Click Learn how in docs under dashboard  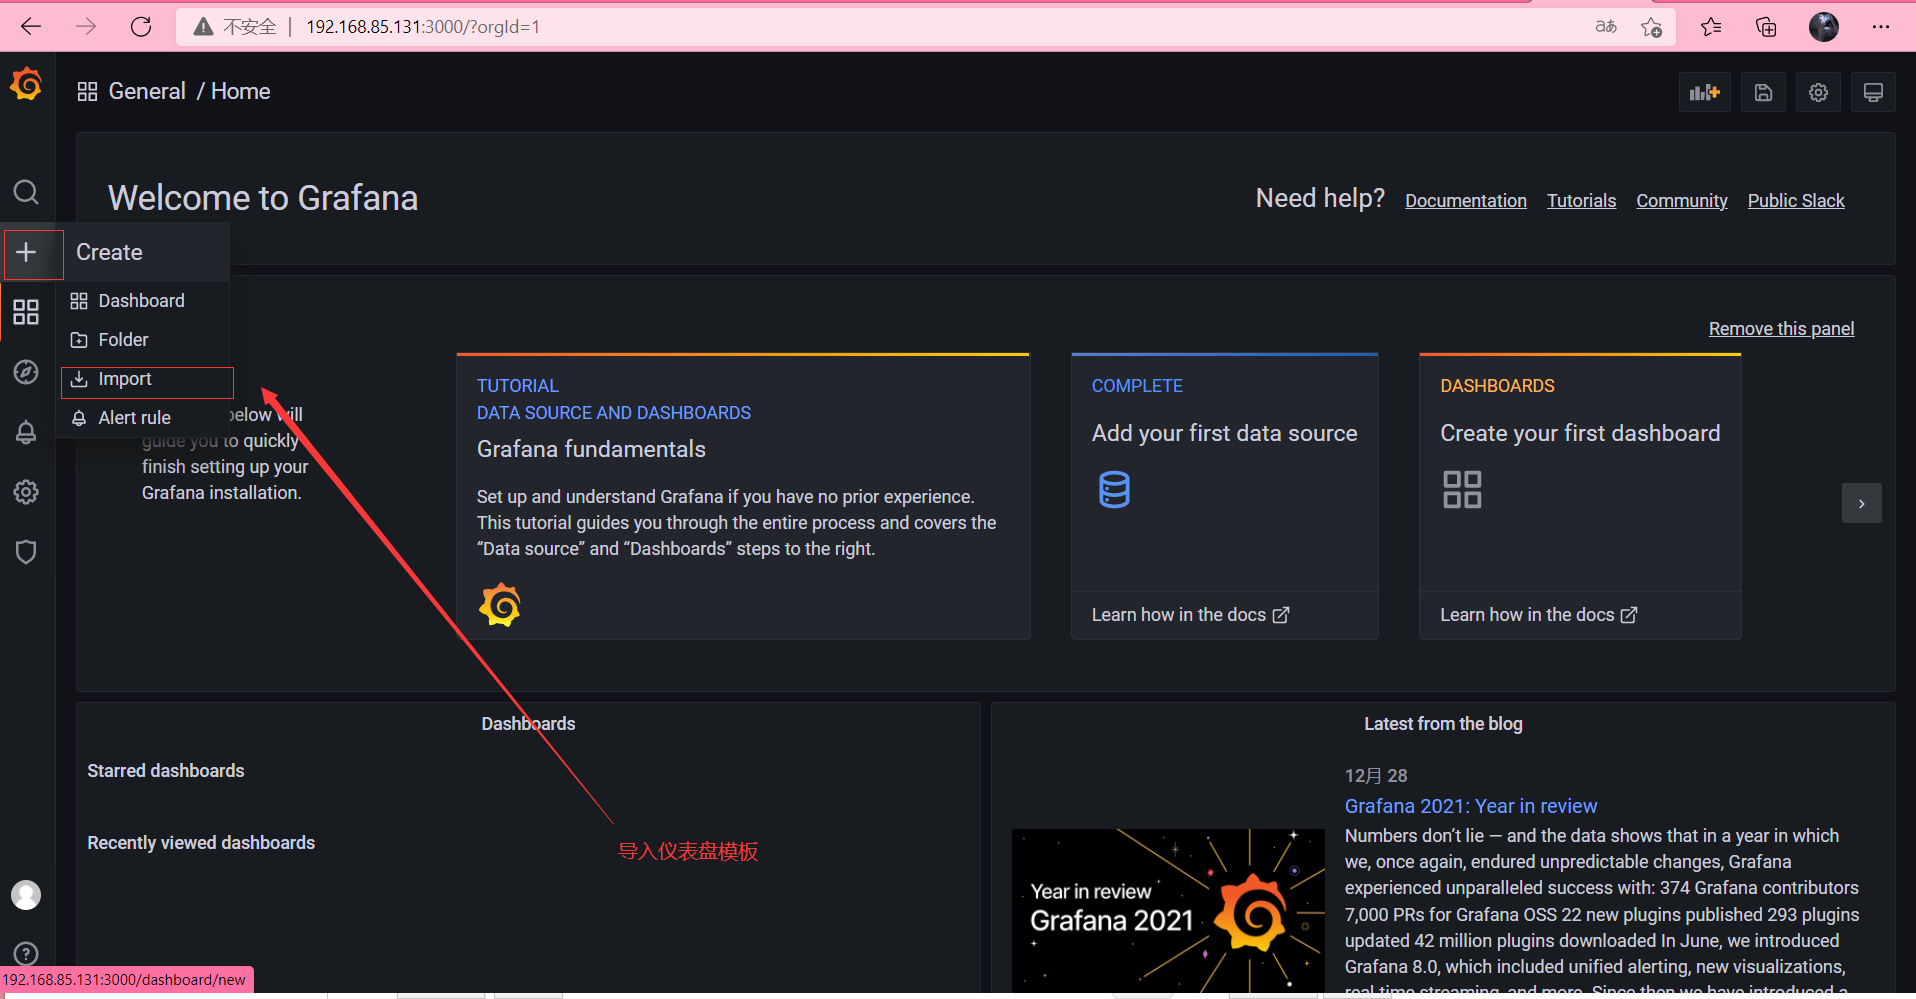(x=1538, y=615)
